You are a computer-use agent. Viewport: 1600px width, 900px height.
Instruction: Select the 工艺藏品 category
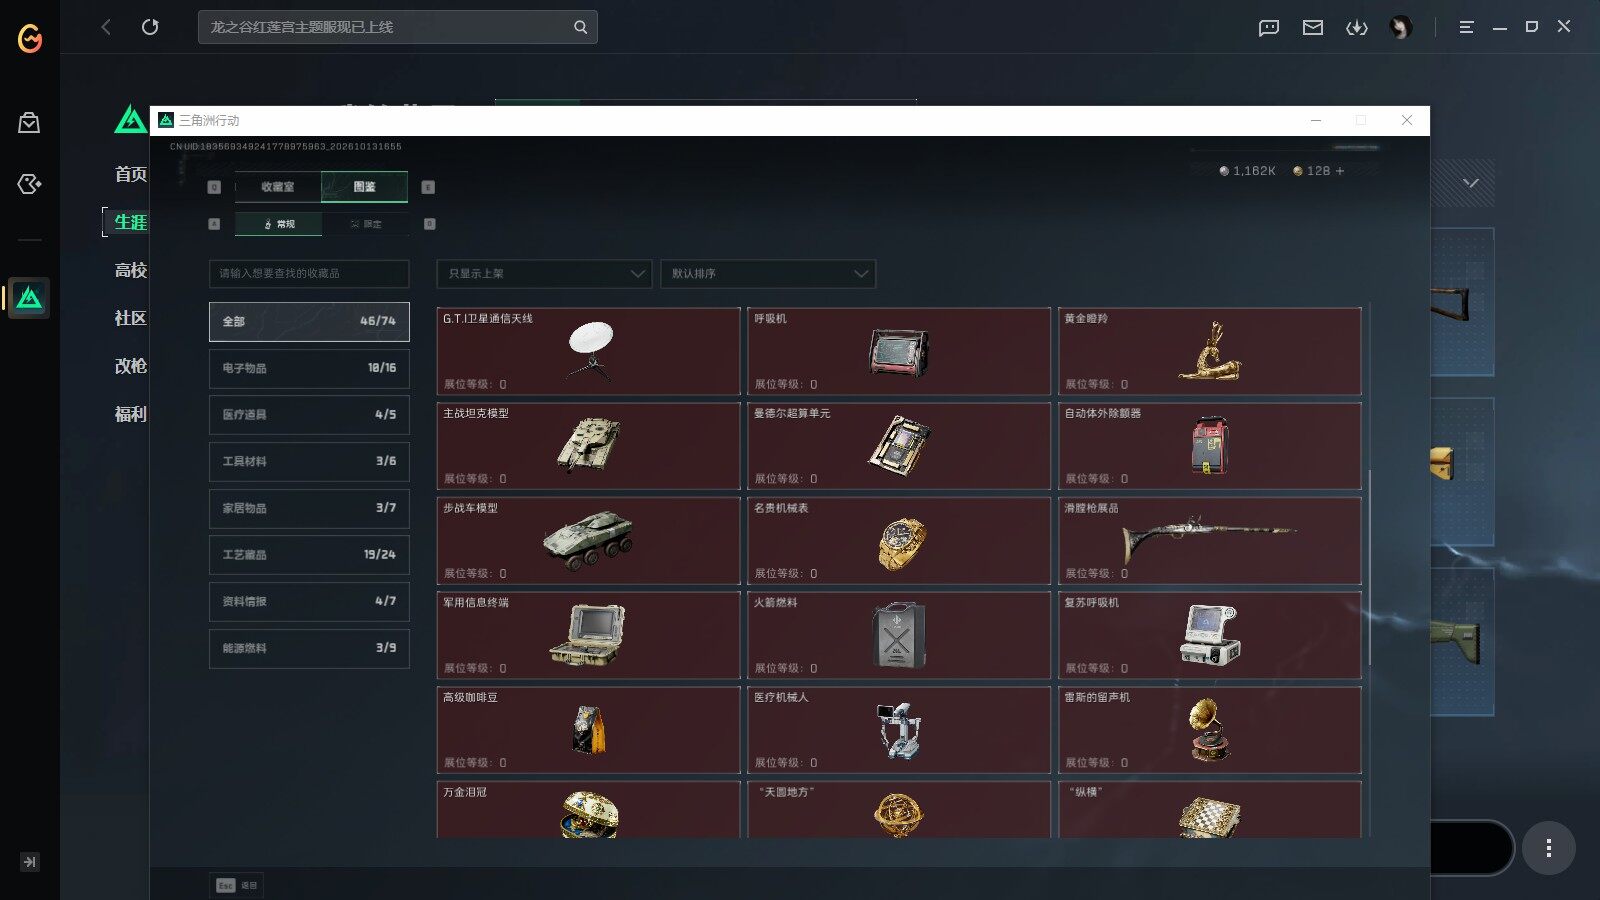click(309, 555)
